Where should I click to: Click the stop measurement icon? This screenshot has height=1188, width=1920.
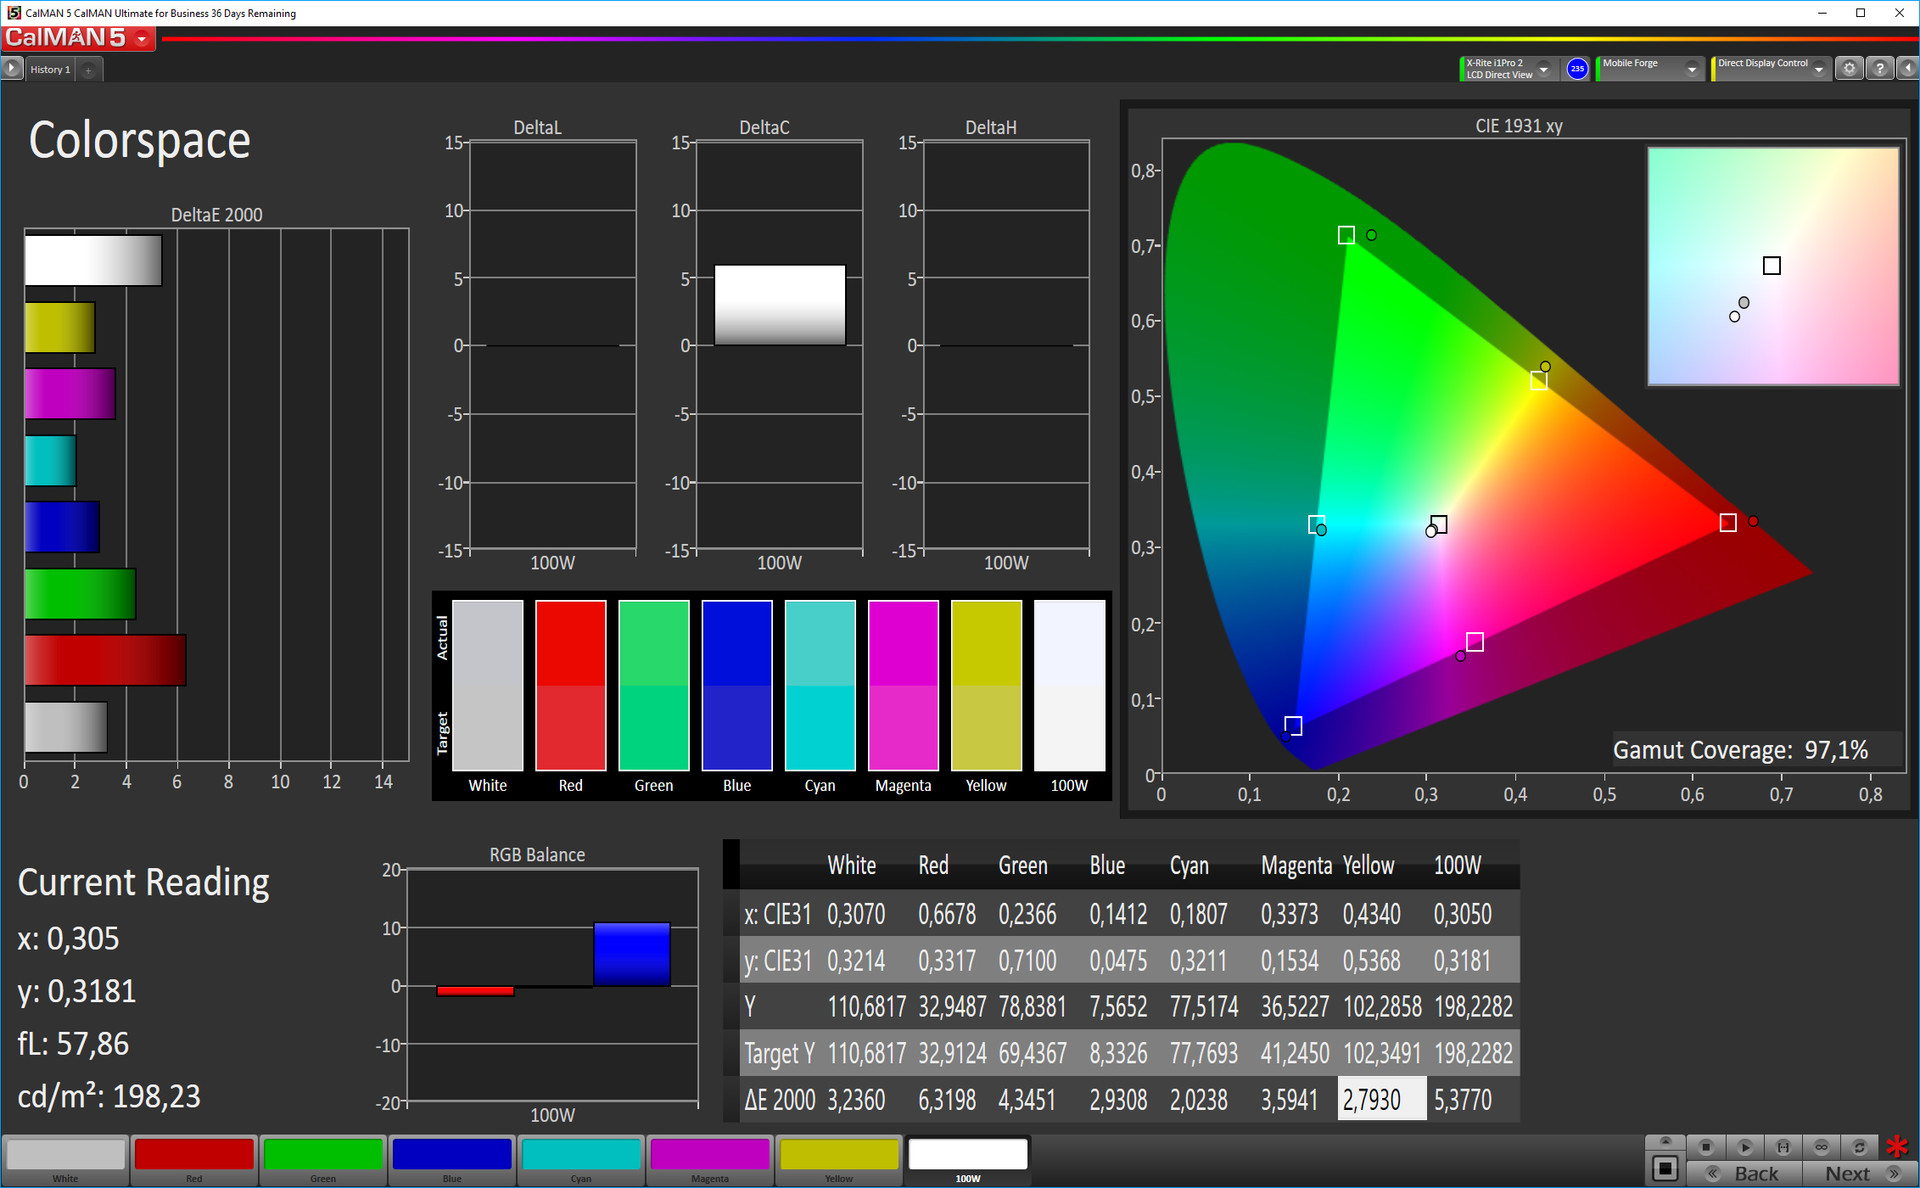pos(1706,1147)
